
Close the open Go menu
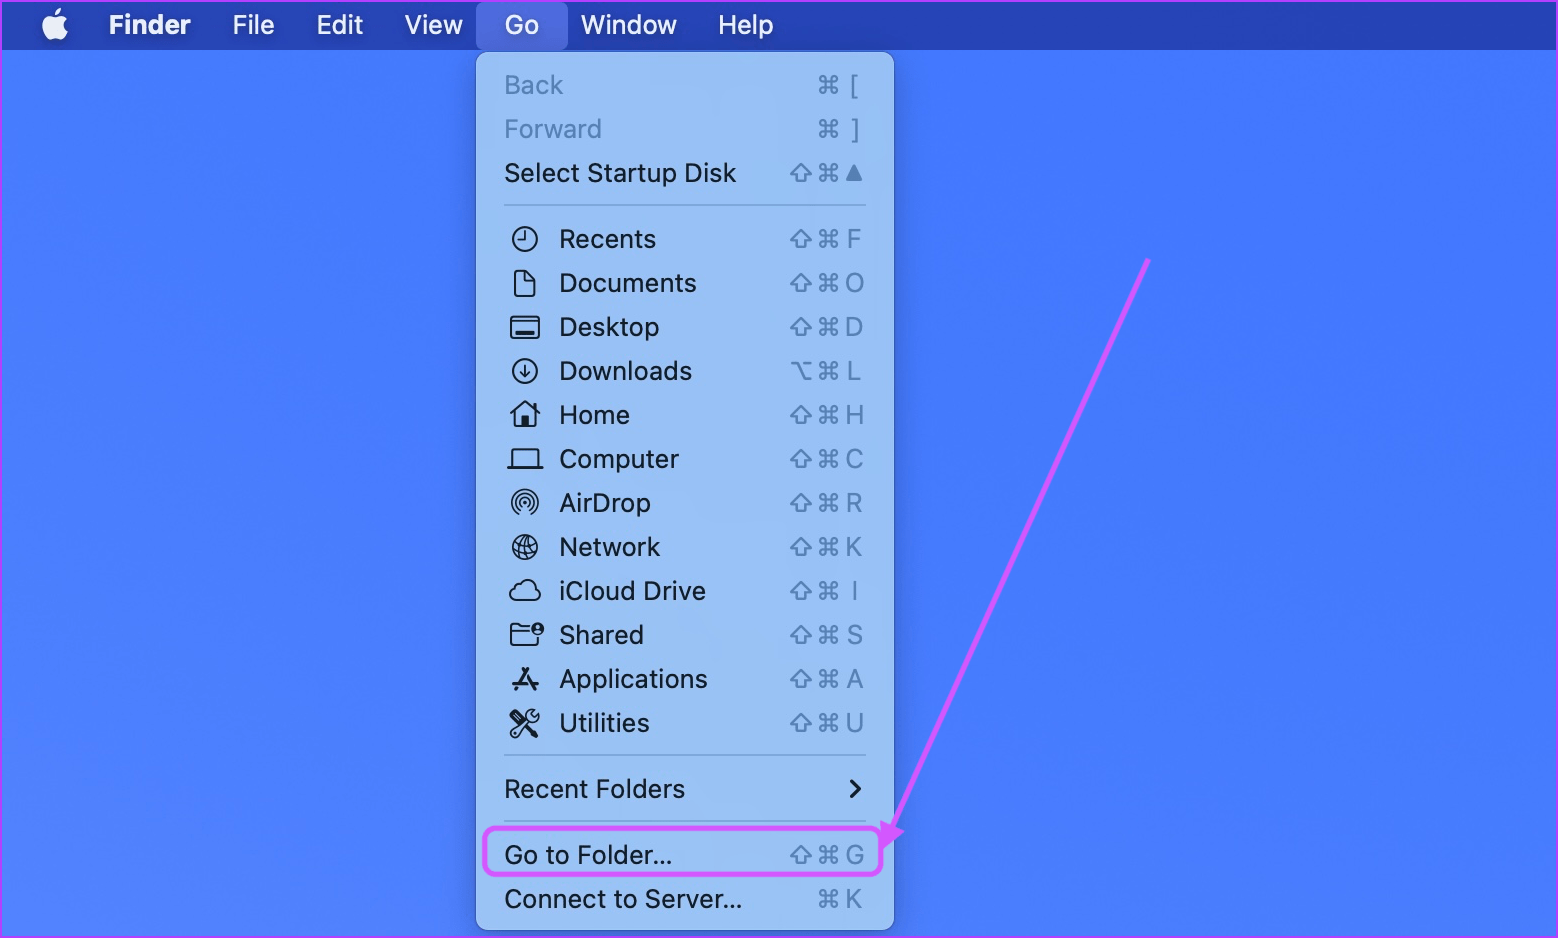522,25
